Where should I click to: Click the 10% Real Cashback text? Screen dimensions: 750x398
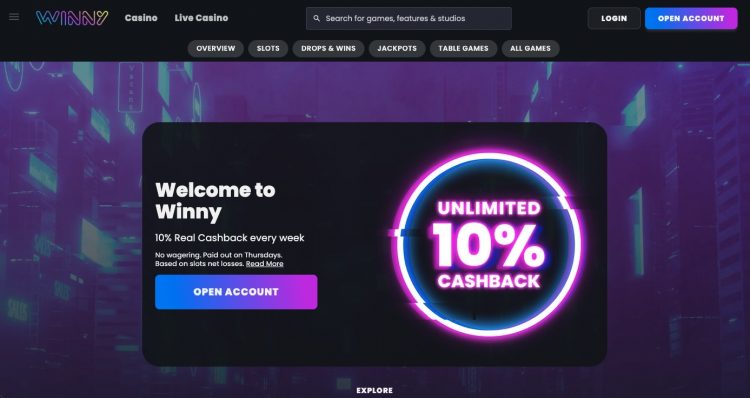230,238
